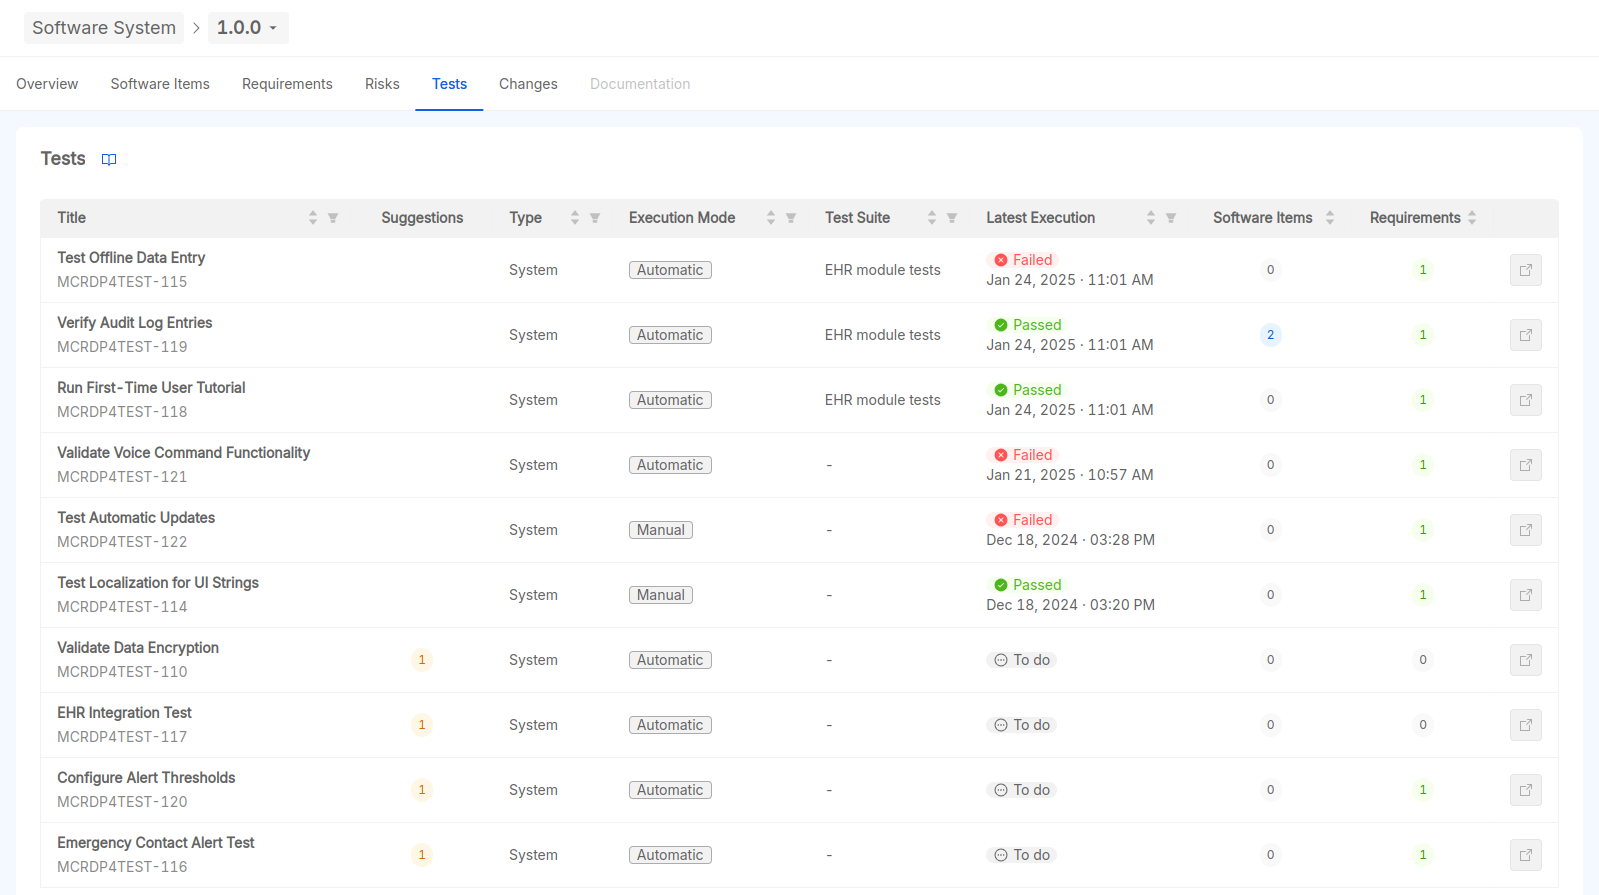Viewport: 1599px width, 895px height.
Task: Open Test Offline Data Entry external link icon
Action: pos(1526,270)
